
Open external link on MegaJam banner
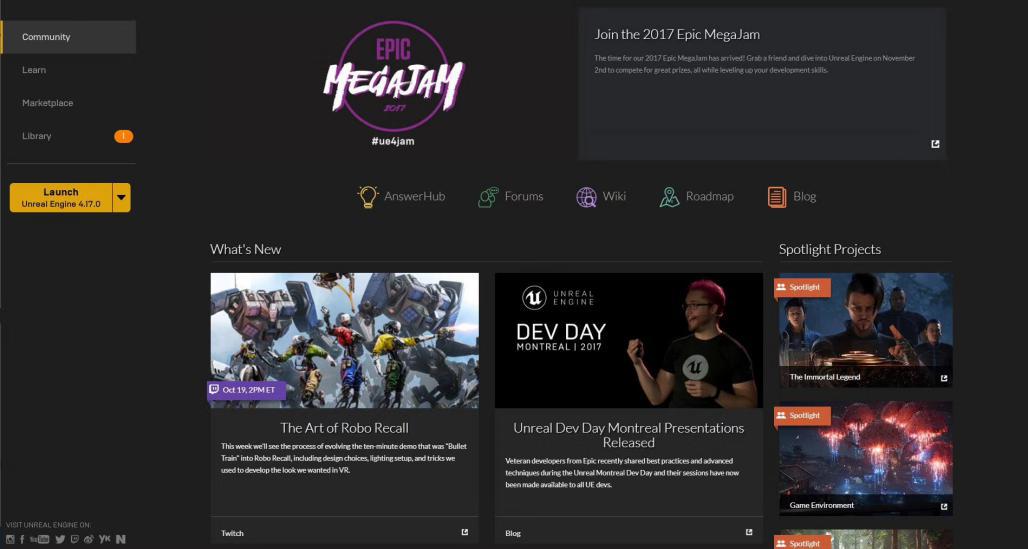click(935, 144)
